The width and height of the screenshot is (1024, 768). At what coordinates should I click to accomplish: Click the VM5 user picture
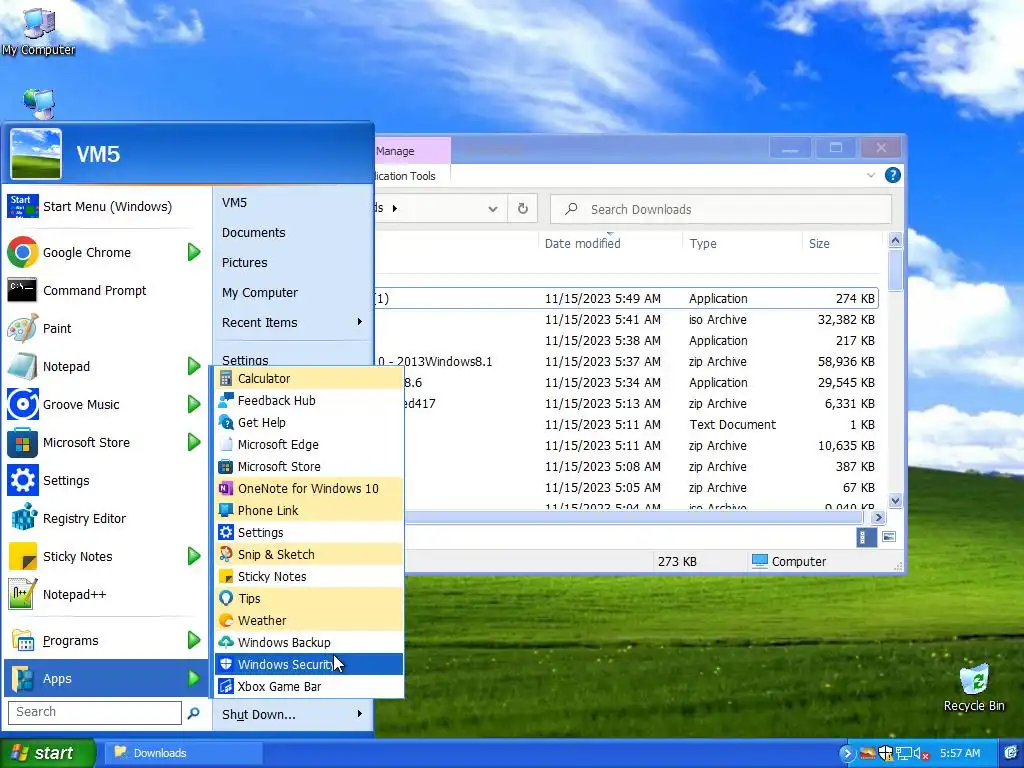click(x=36, y=153)
